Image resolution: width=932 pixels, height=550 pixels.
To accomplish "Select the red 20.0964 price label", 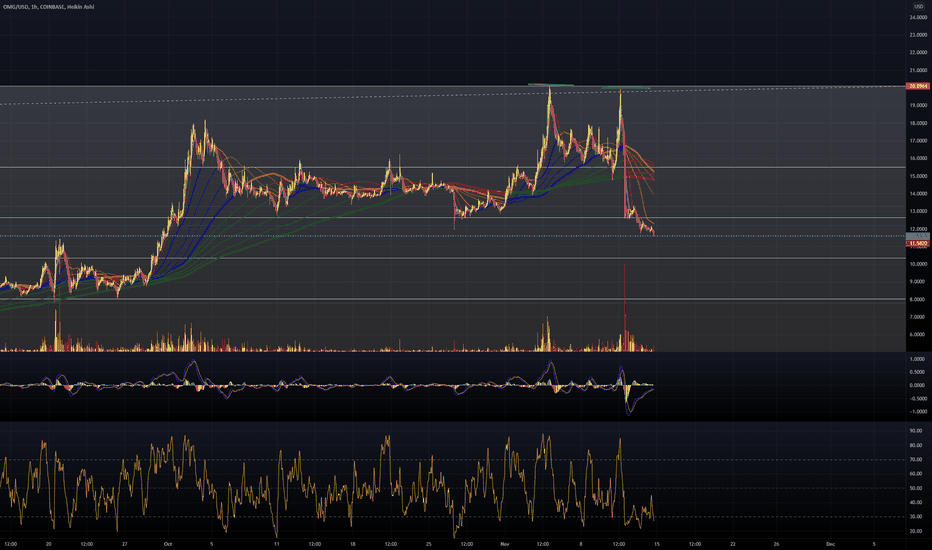I will coord(918,86).
